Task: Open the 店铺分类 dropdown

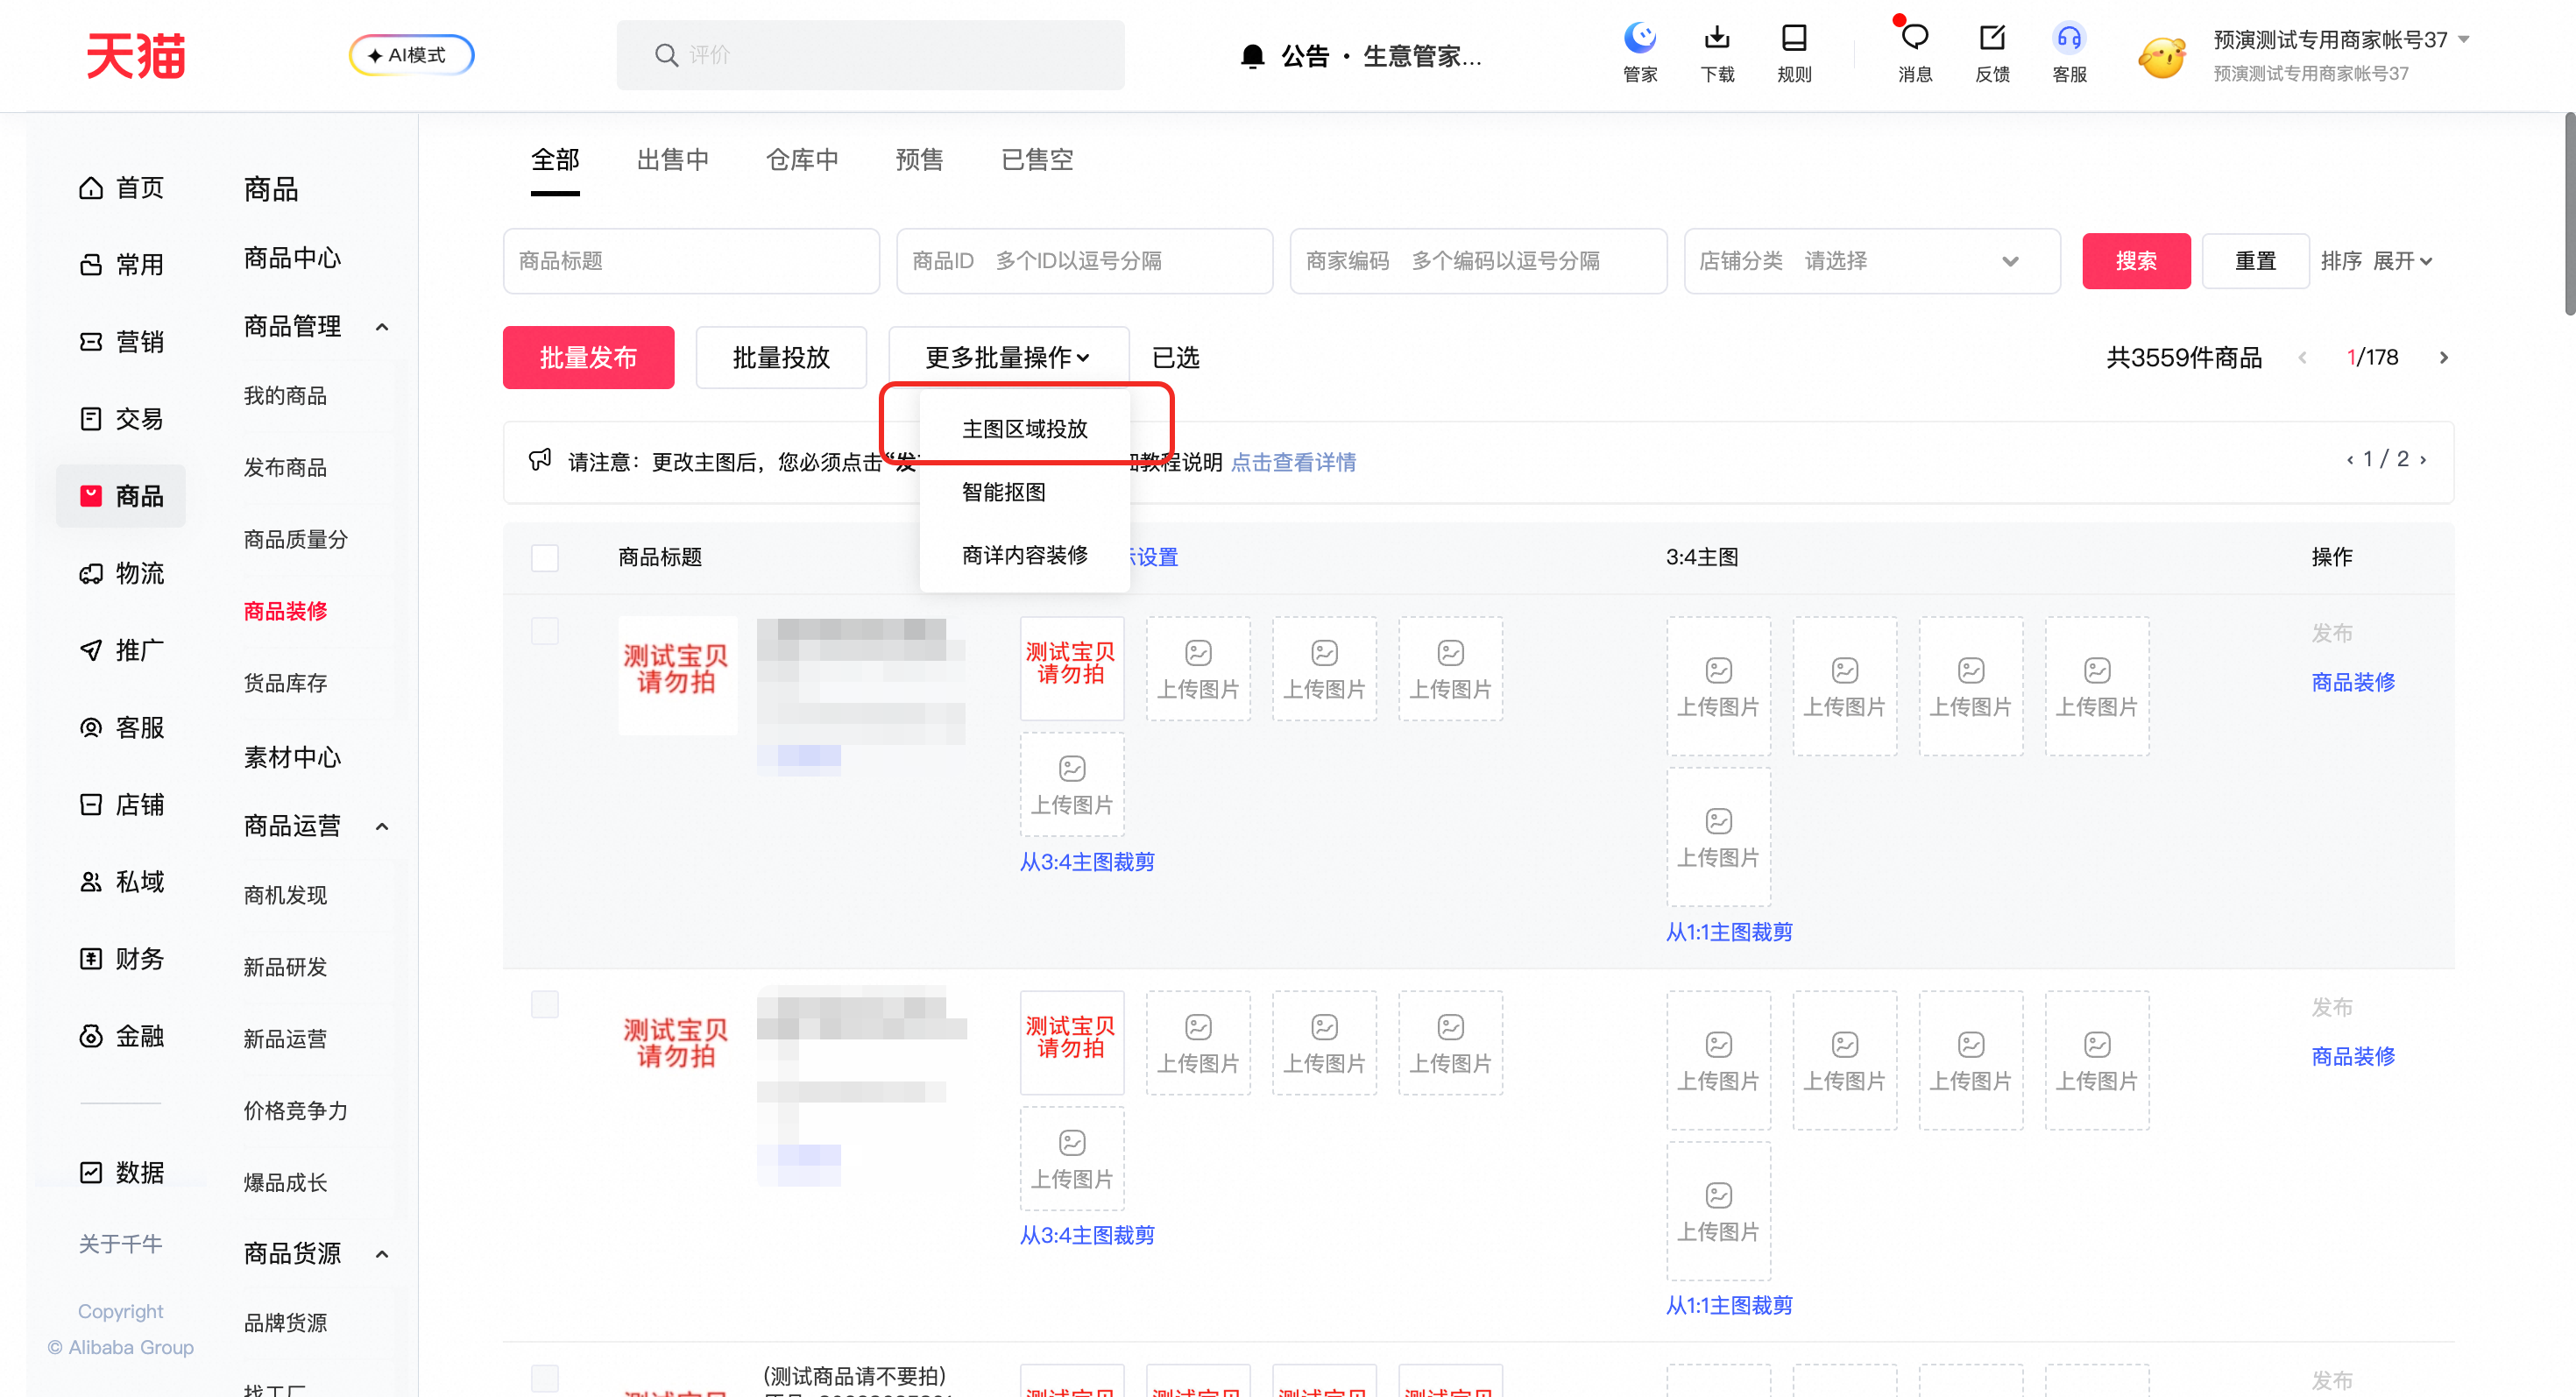Action: [x=1872, y=261]
